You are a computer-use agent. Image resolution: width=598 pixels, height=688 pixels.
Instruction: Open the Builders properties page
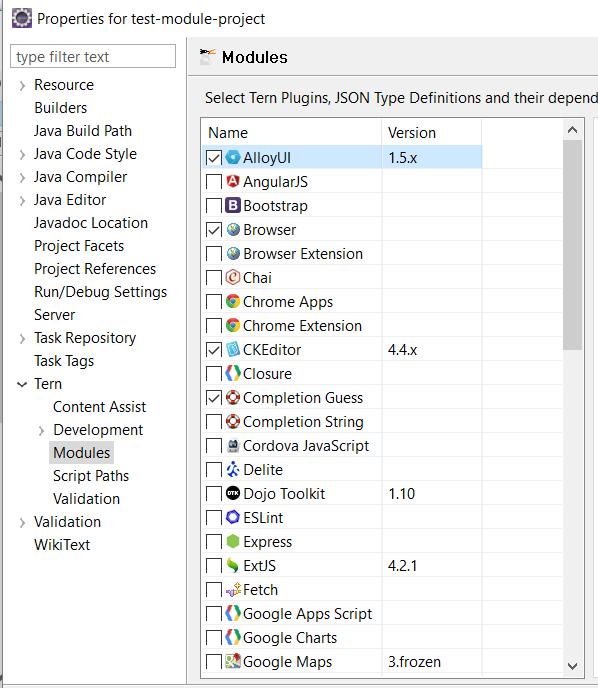coord(61,108)
